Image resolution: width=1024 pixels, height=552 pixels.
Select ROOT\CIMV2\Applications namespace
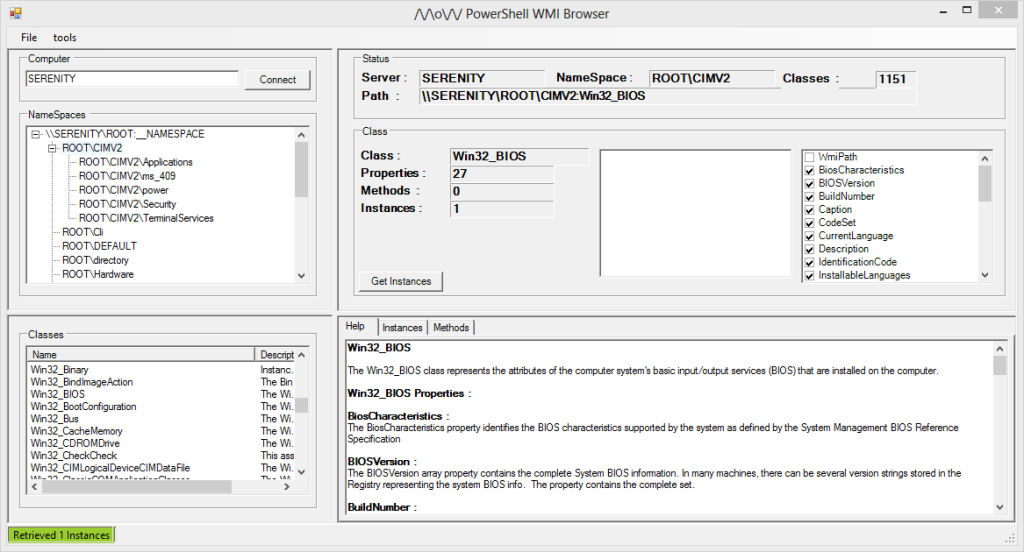coord(136,162)
